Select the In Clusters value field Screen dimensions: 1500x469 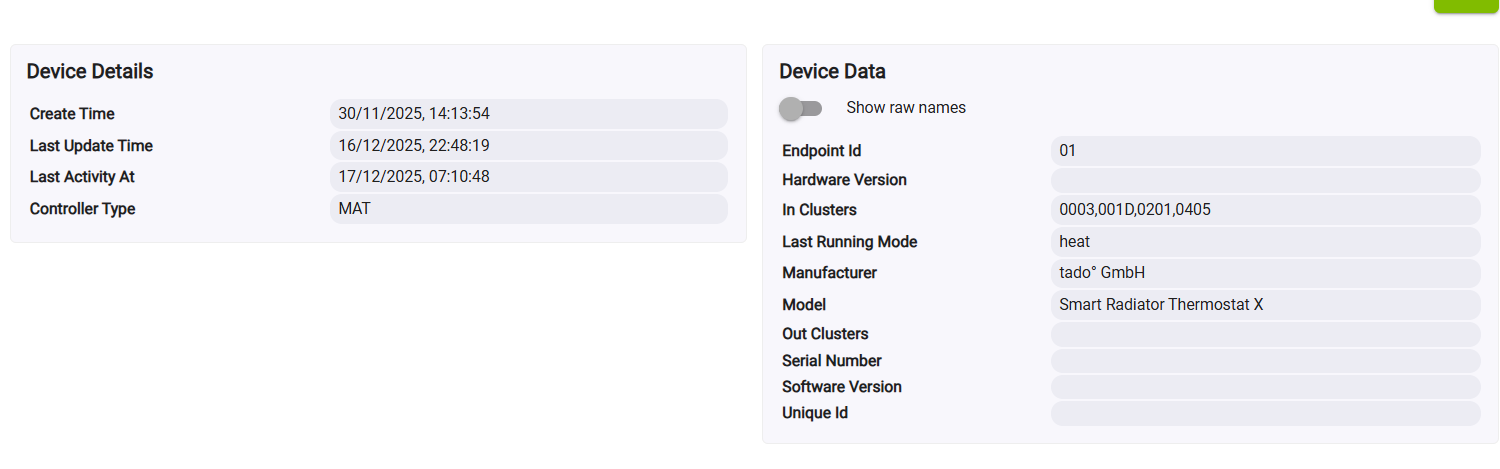pyautogui.click(x=1264, y=210)
